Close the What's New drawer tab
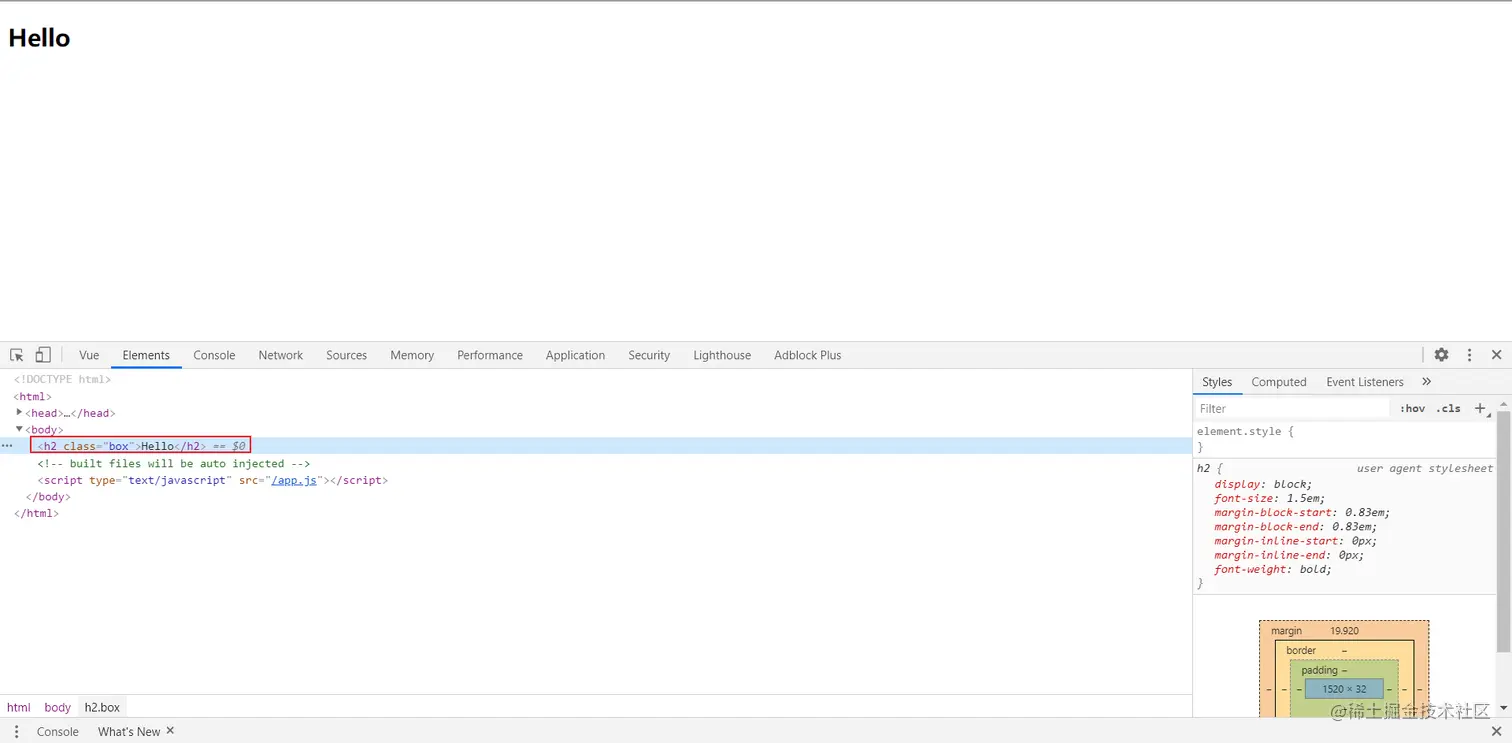The image size is (1512, 743). (170, 731)
